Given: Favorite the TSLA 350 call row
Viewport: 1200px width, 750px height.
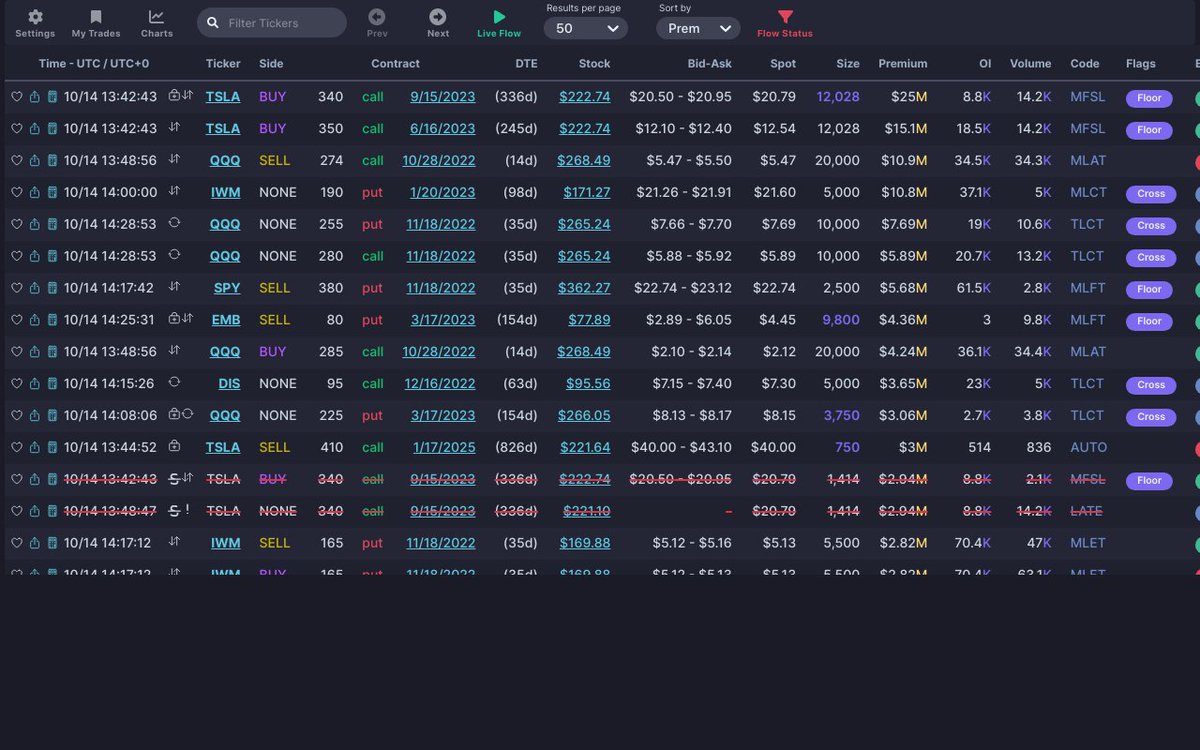Looking at the screenshot, I should [17, 129].
